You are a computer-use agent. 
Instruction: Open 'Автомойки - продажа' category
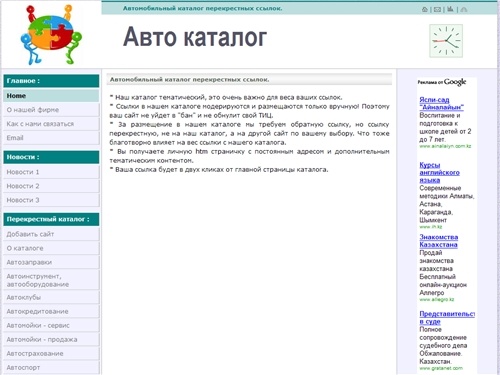[x=51, y=339]
